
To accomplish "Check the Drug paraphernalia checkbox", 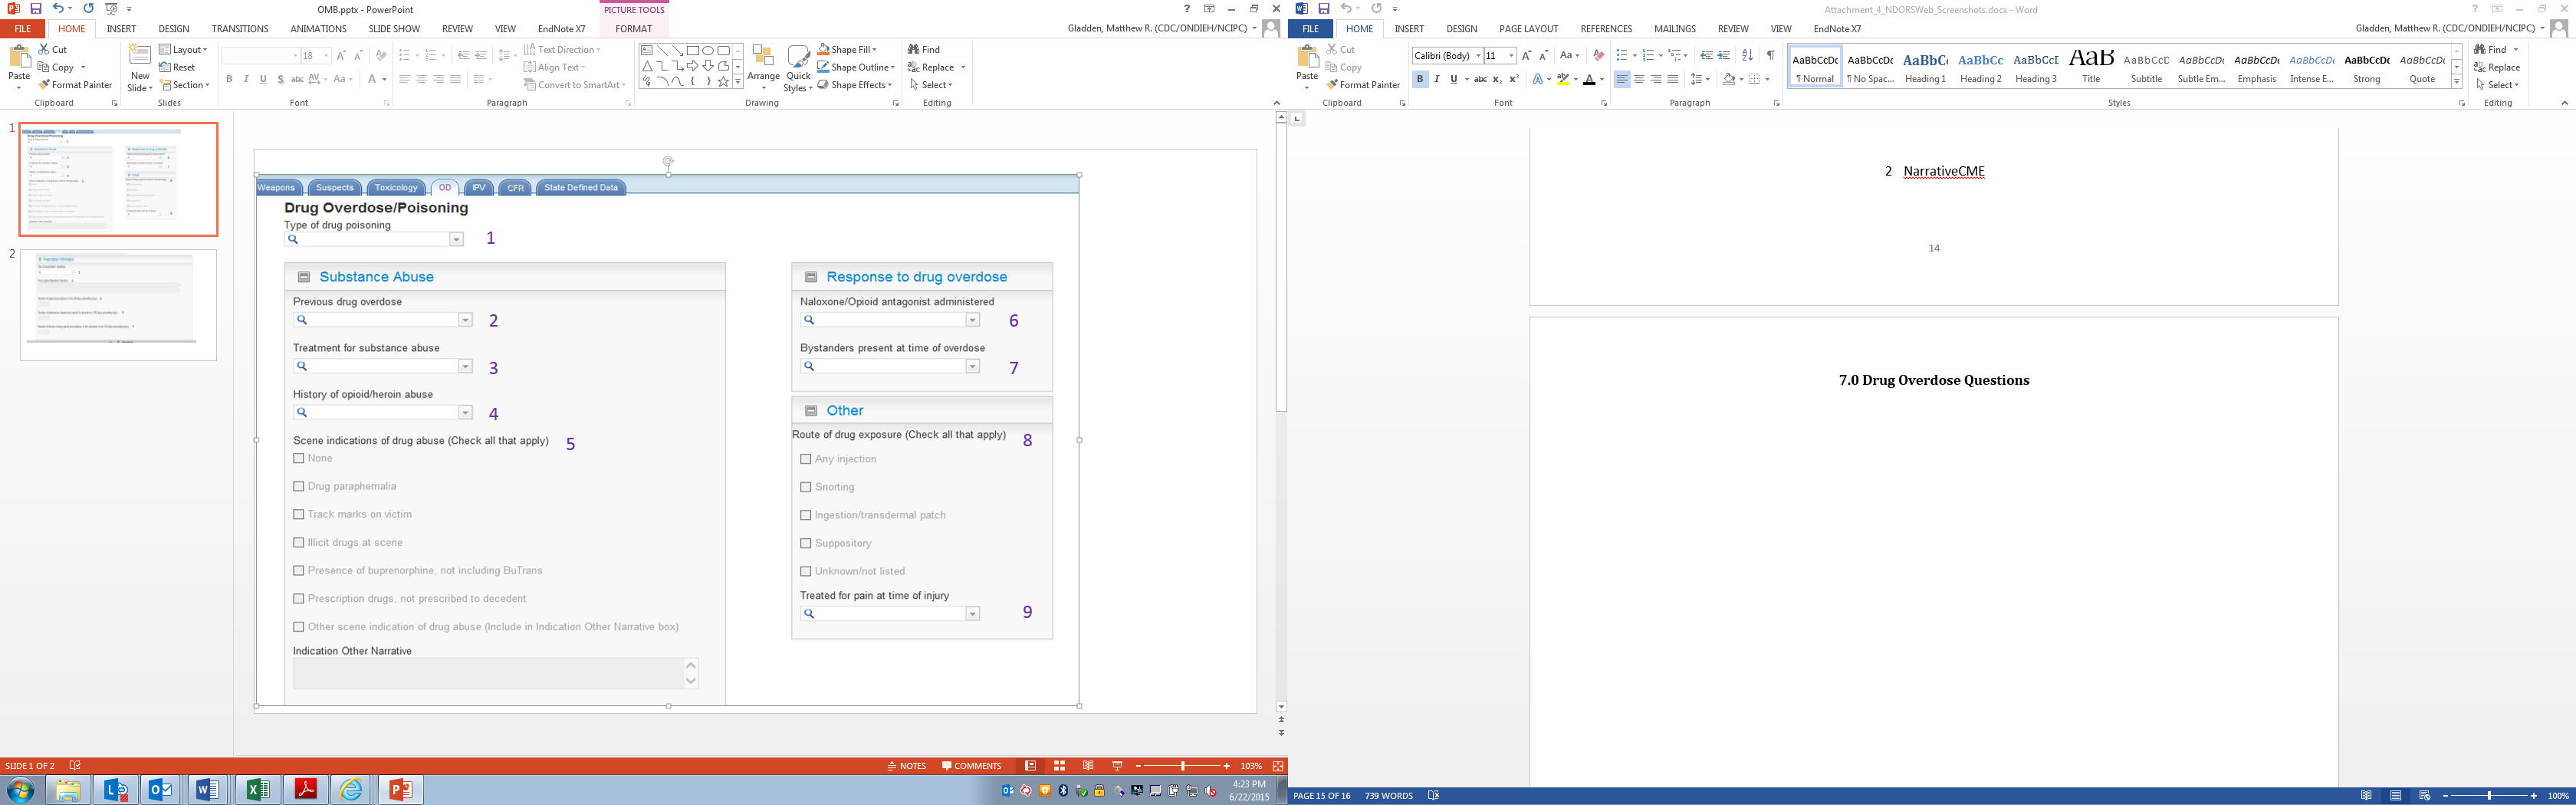I will coord(299,486).
